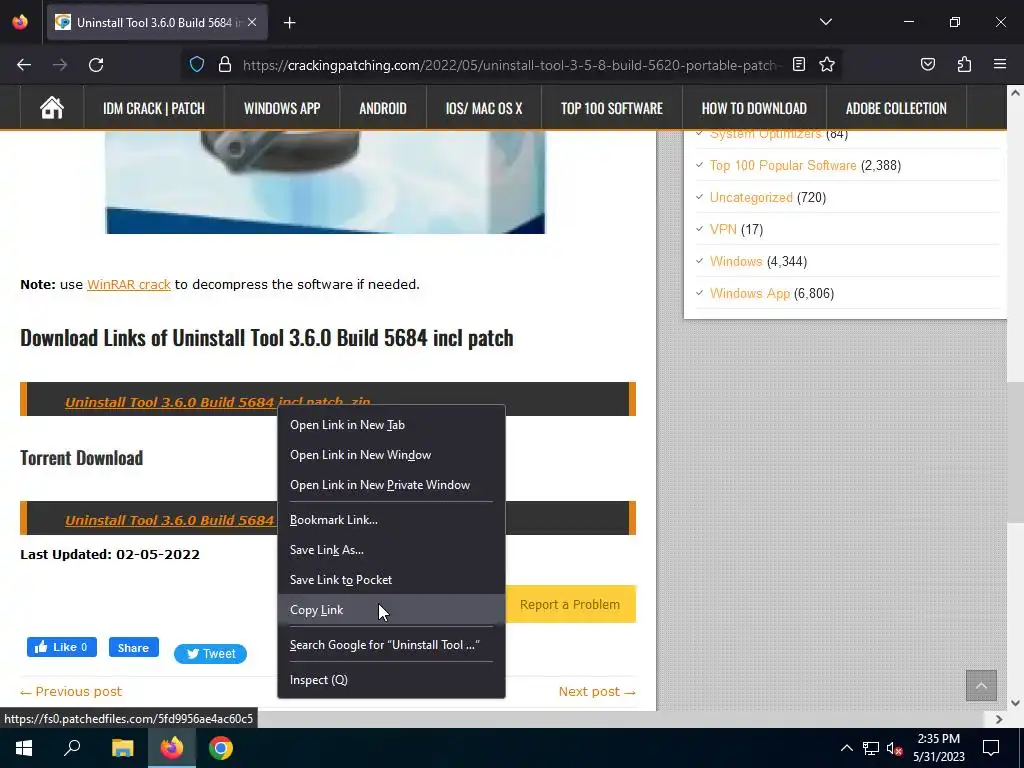Open WINDOWS APP nav item
Image resolution: width=1024 pixels, height=768 pixels.
click(282, 108)
